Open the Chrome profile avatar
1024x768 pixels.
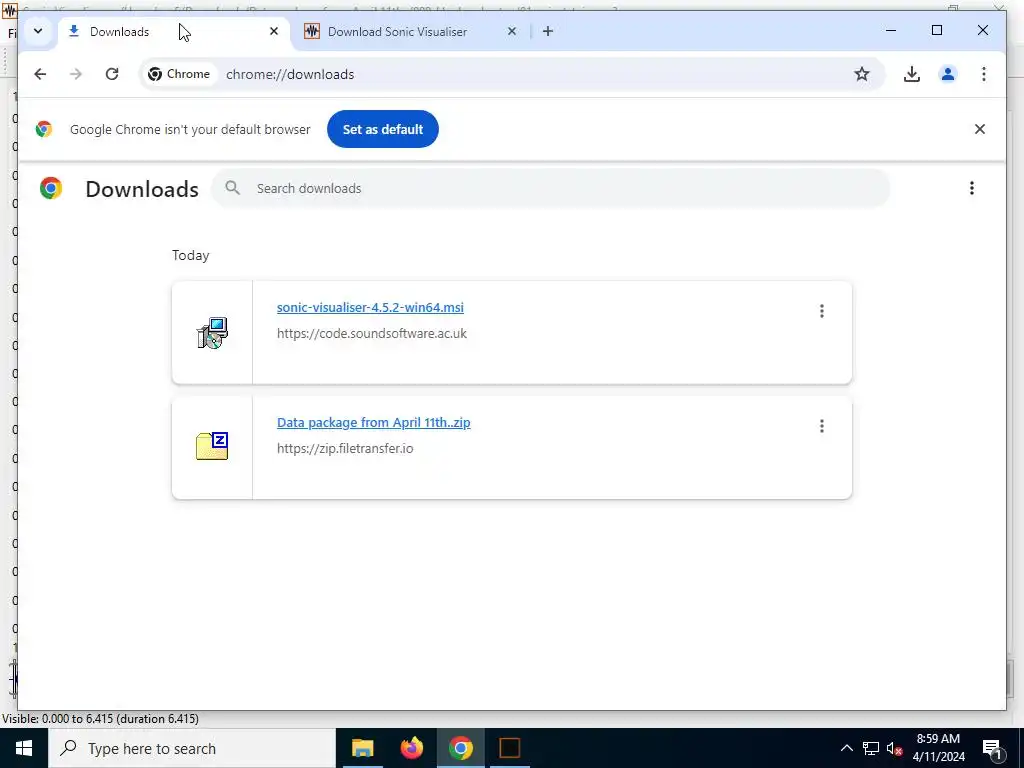[x=948, y=74]
